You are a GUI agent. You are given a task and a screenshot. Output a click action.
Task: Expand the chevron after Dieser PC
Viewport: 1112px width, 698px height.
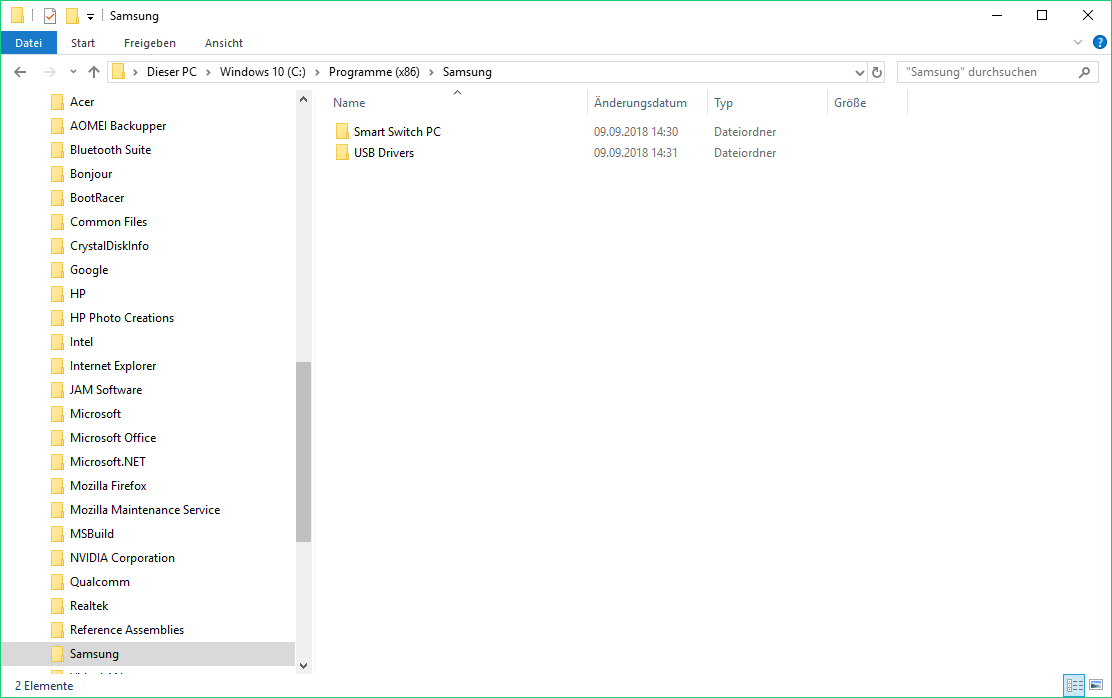pos(208,72)
